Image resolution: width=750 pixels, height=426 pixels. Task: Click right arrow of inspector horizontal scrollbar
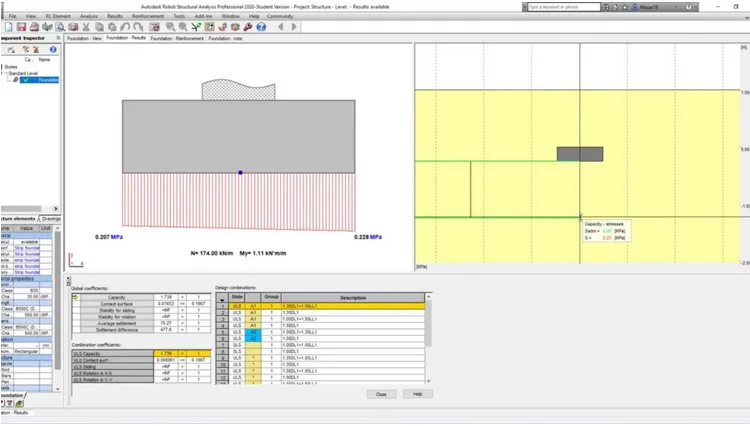pyautogui.click(x=55, y=208)
